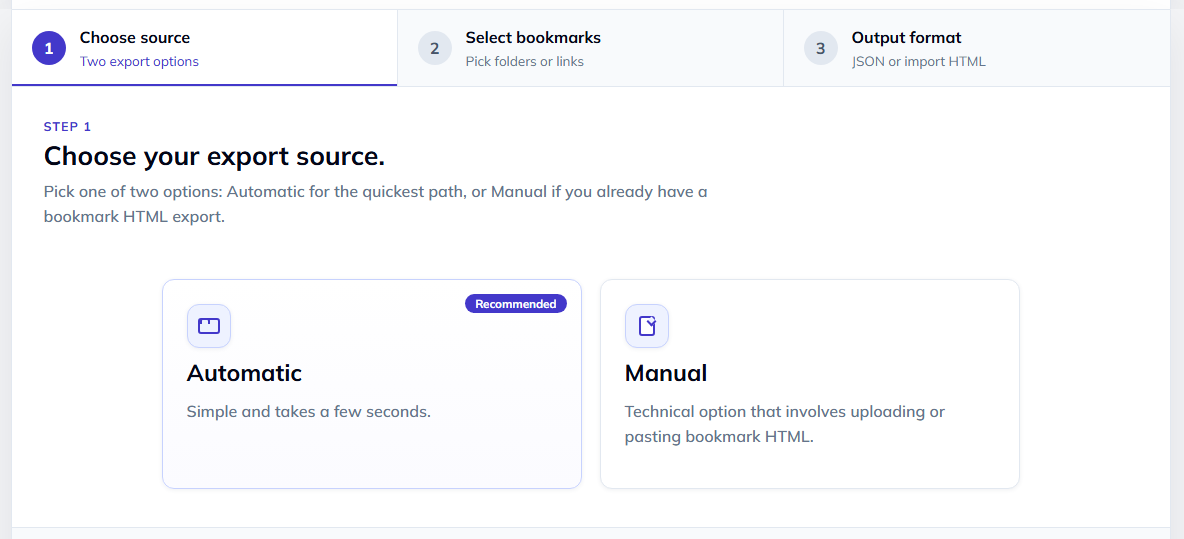The image size is (1184, 539).
Task: Click the 'STEP 1' label
Action: pos(67,127)
